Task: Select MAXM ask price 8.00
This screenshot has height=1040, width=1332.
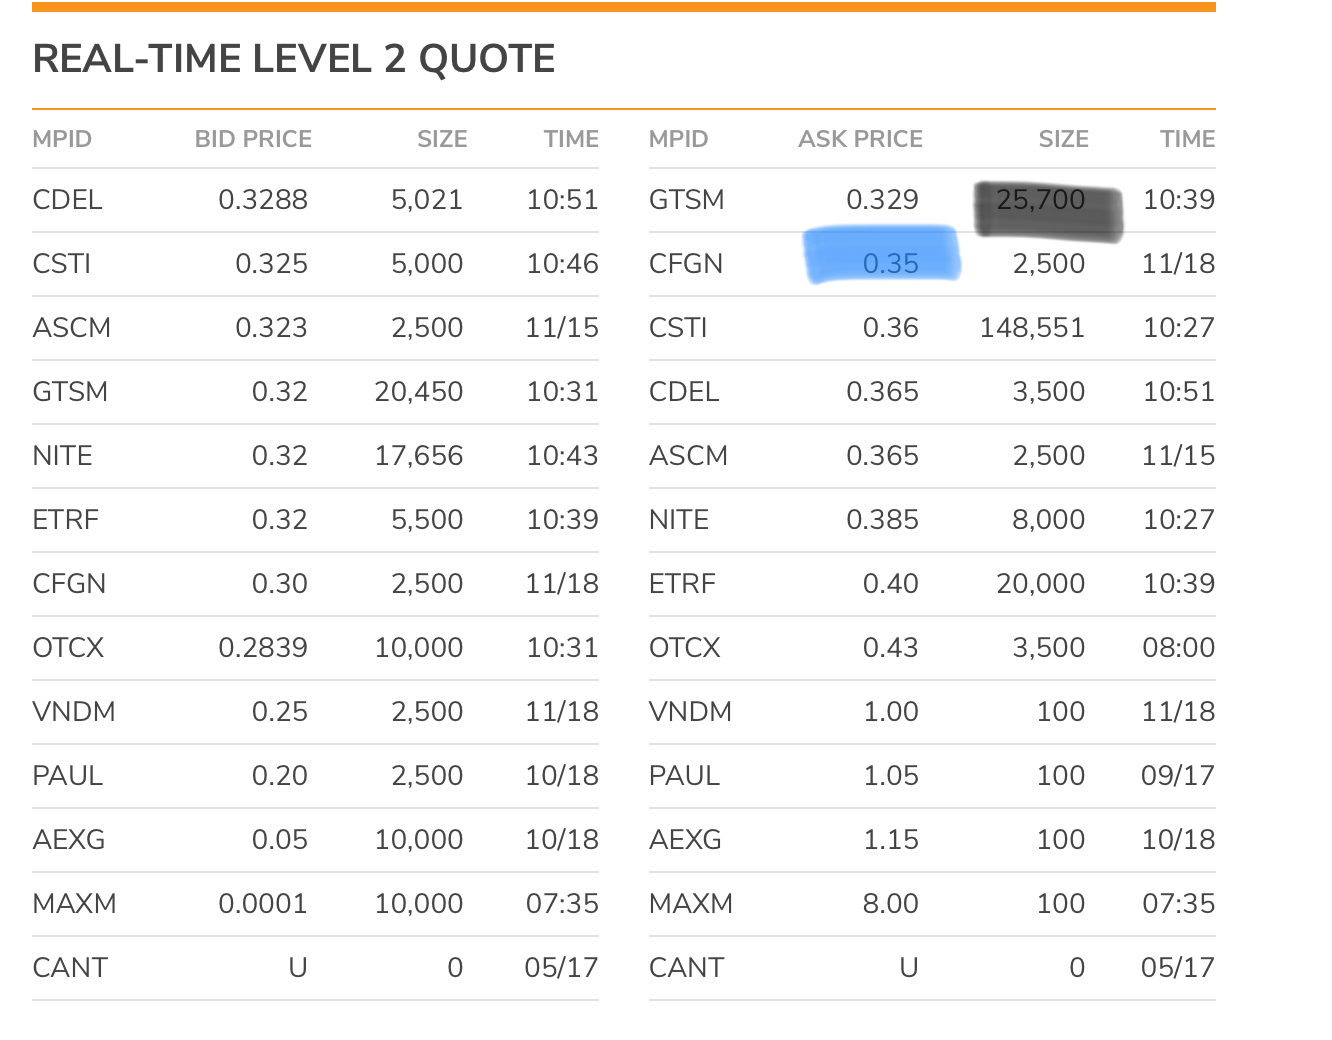Action: [890, 904]
